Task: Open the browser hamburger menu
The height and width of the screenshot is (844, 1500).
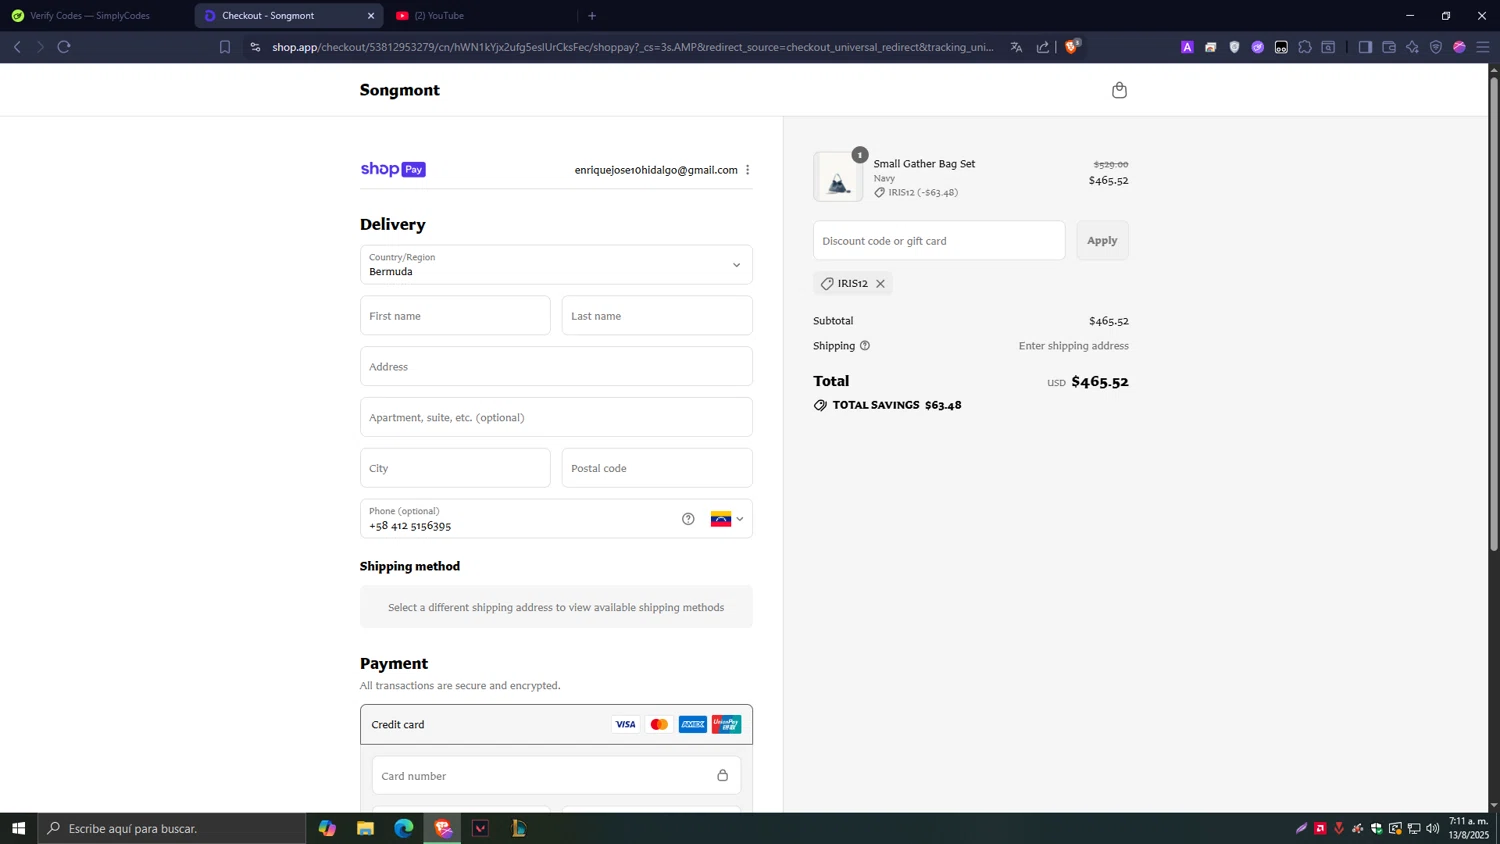Action: pyautogui.click(x=1483, y=47)
